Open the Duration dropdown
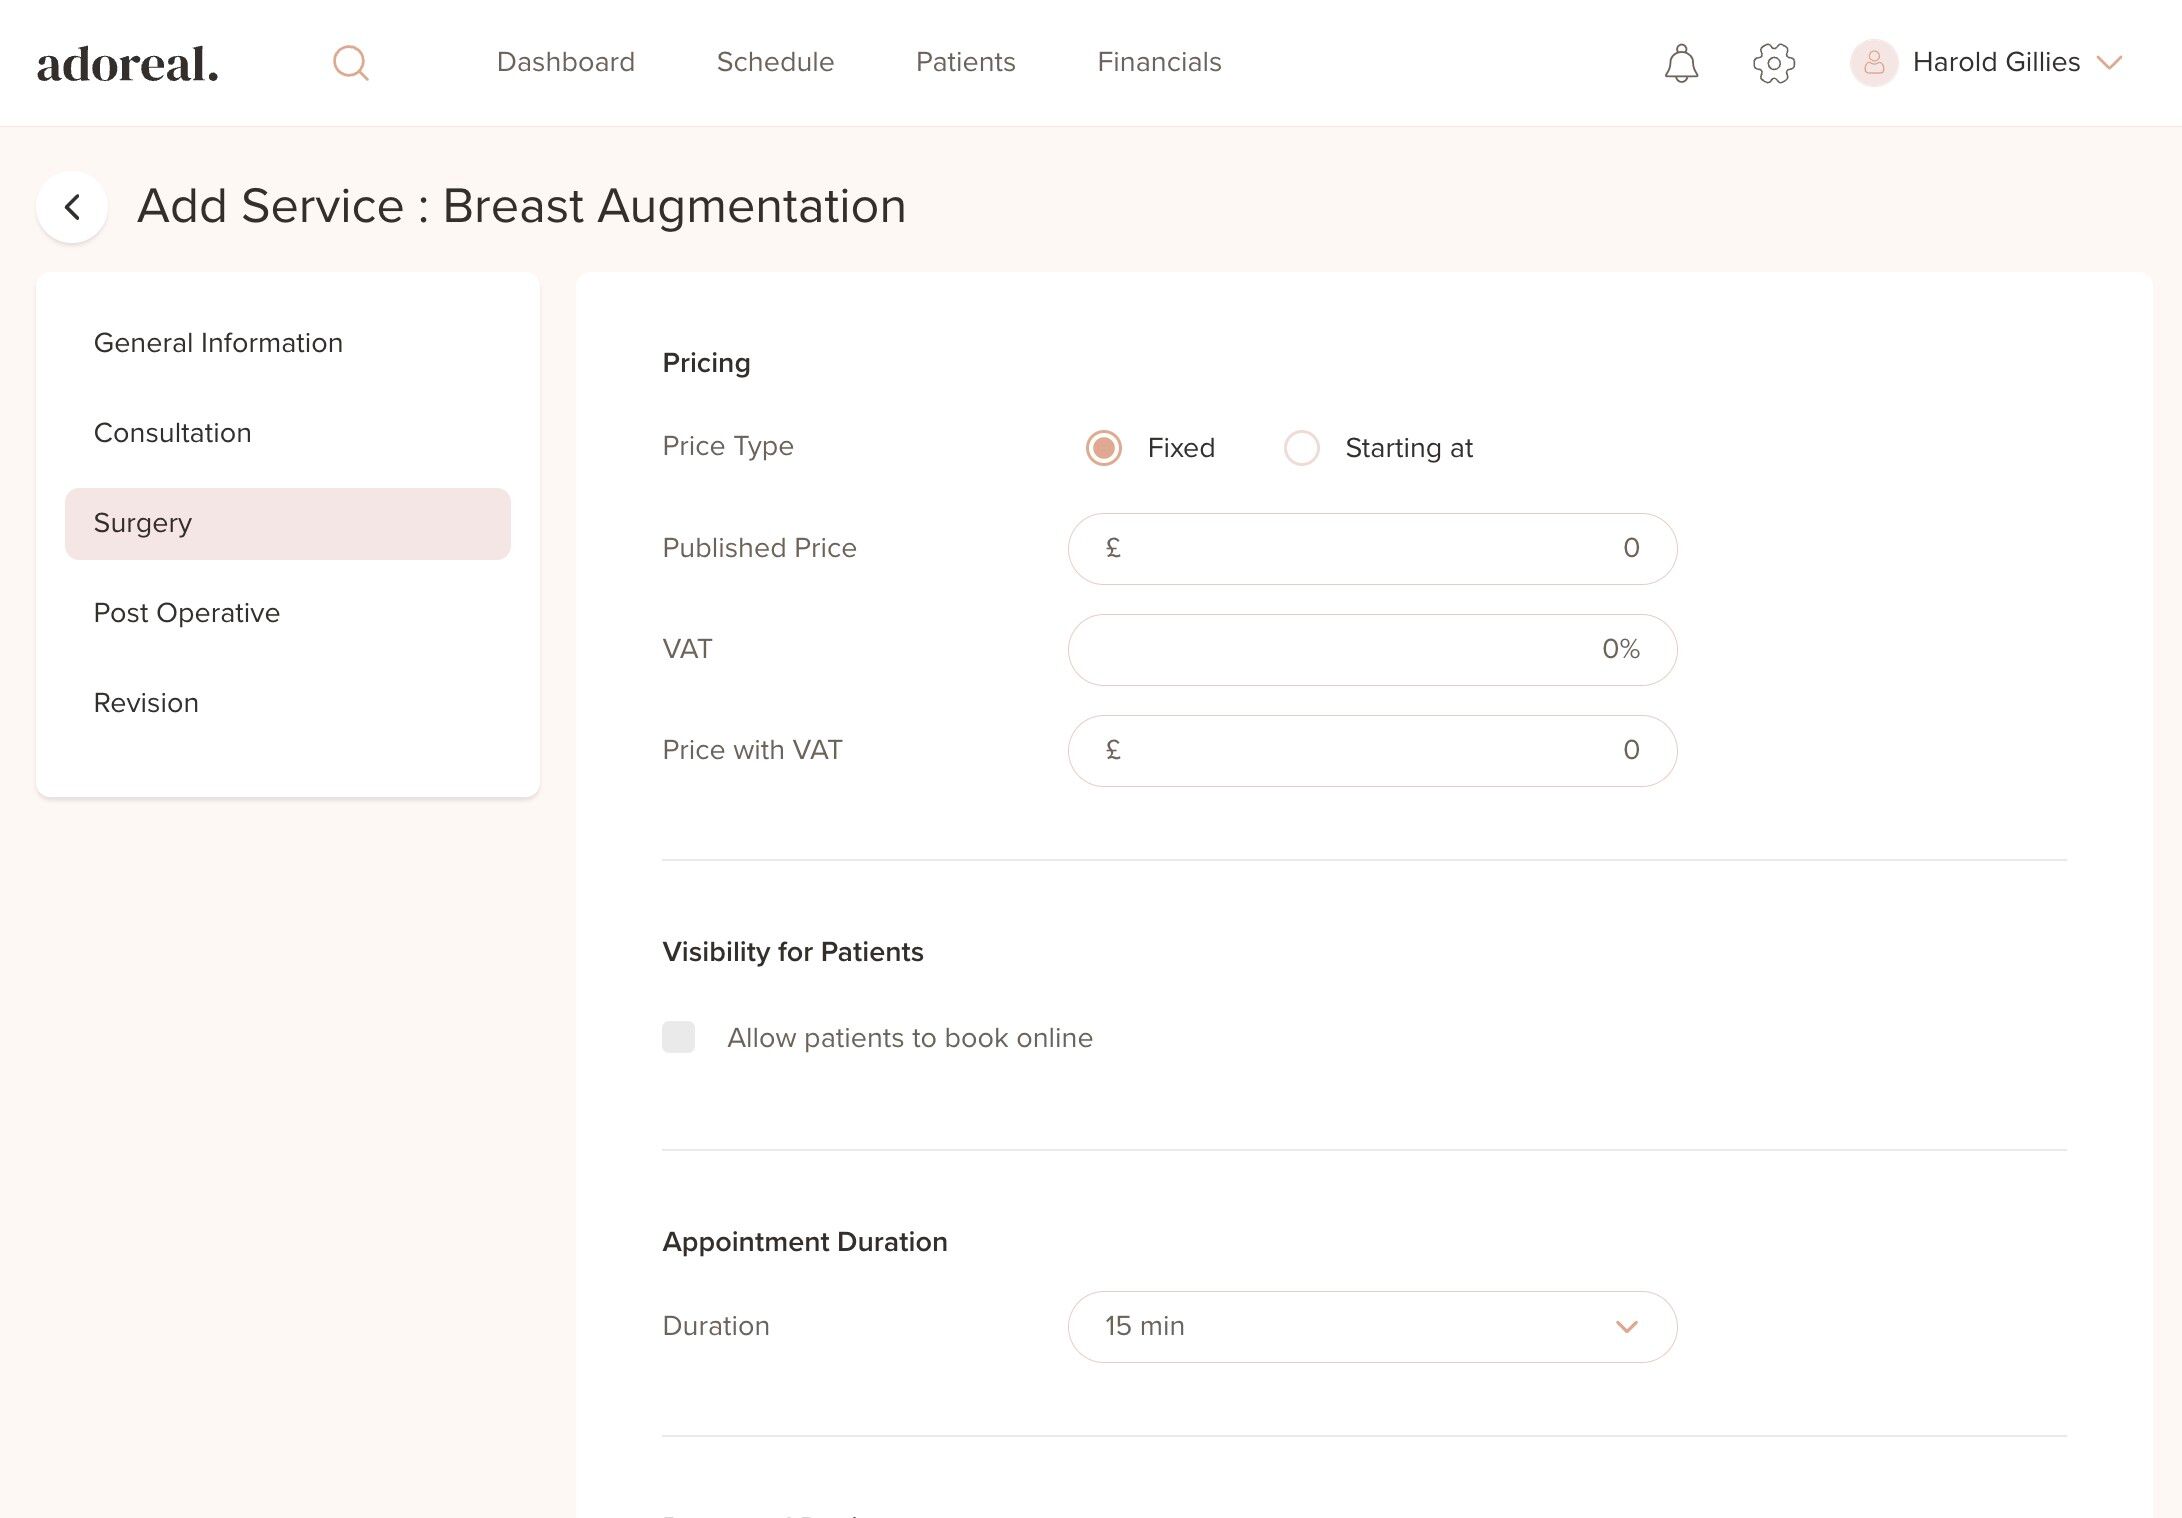Image resolution: width=2182 pixels, height=1518 pixels. [x=1371, y=1327]
